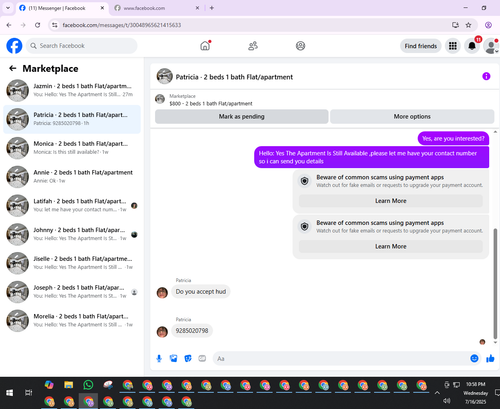Screen dimensions: 500x409
Task: Open install app icon in address bar
Action: [455, 25]
